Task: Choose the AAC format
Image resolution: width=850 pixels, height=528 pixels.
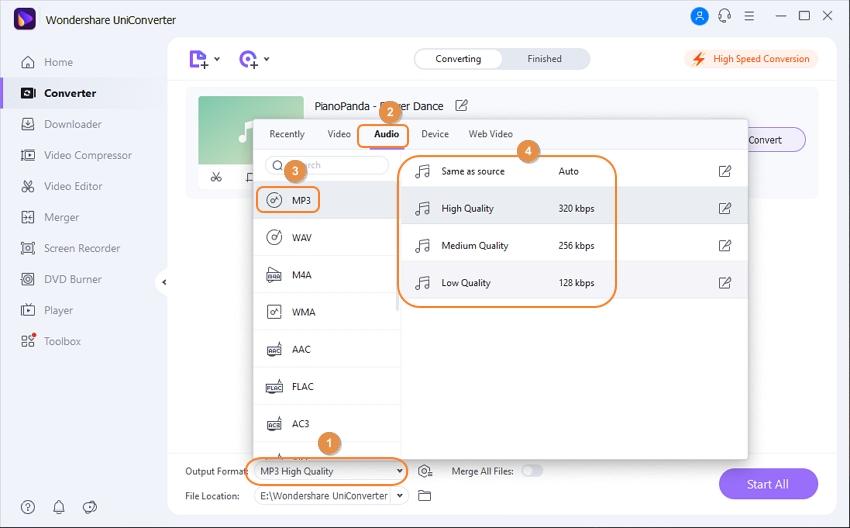Action: [327, 349]
